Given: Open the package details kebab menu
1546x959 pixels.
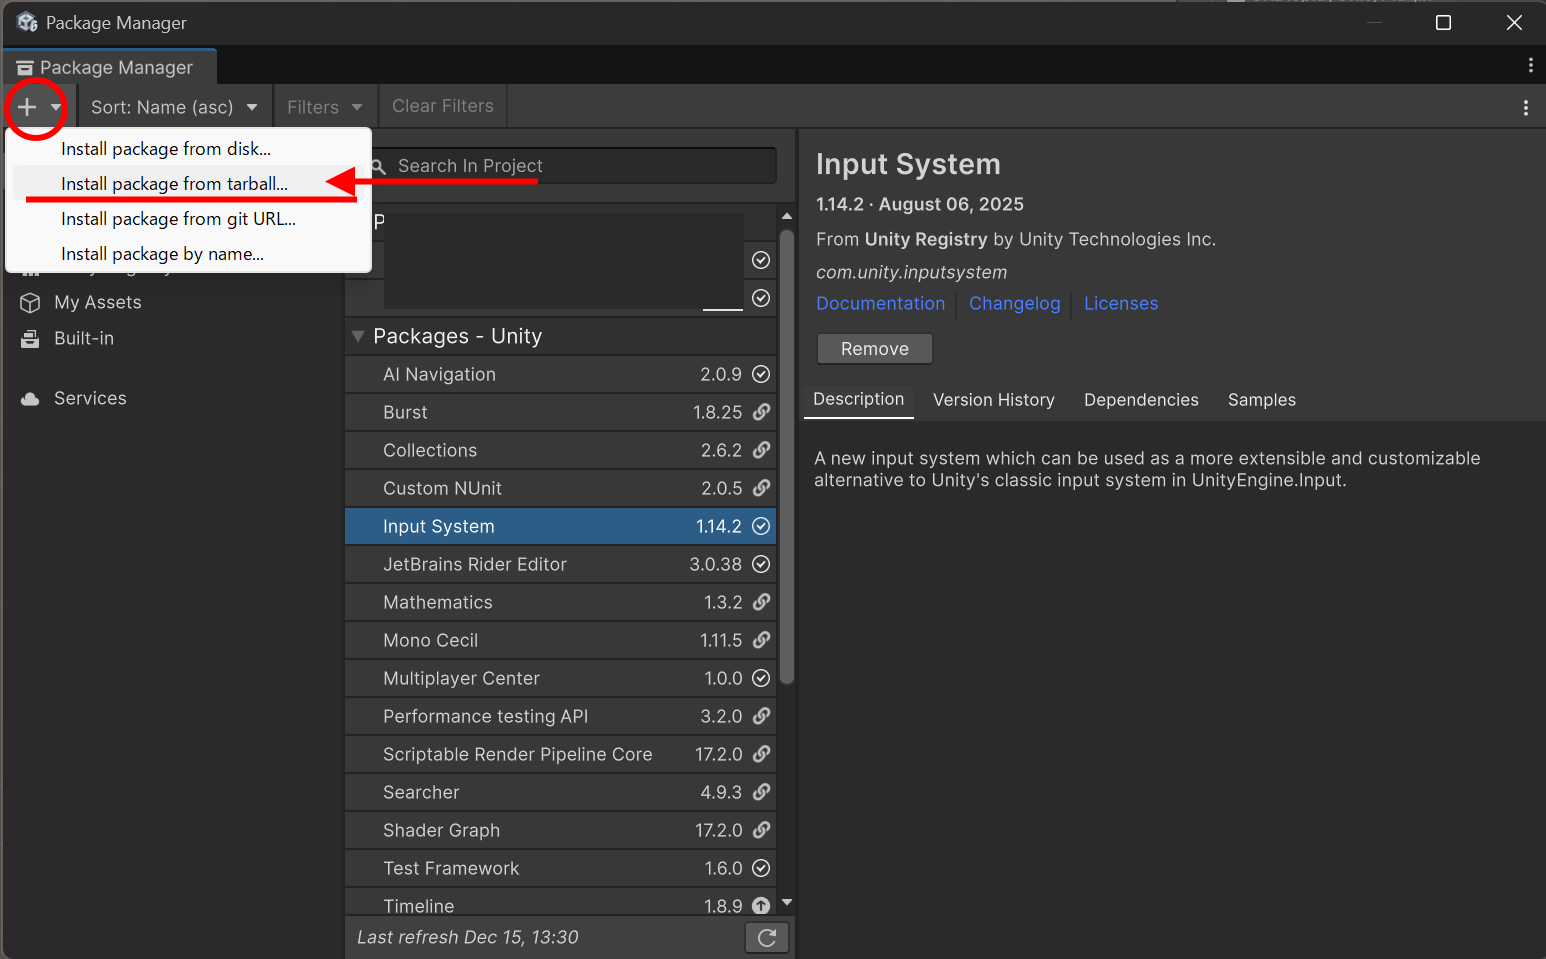Looking at the screenshot, I should (1525, 108).
